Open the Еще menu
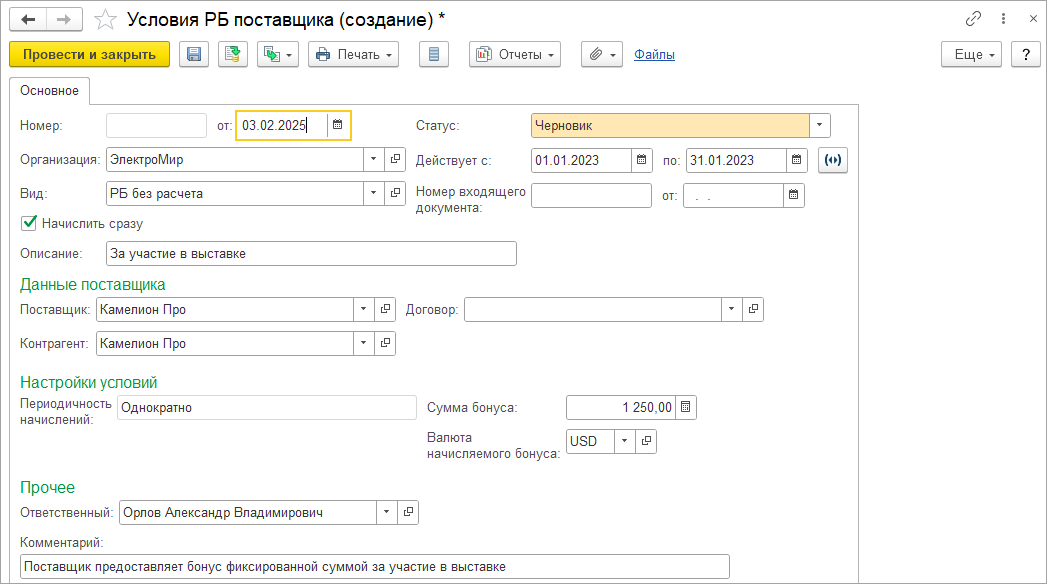The image size is (1047, 584). 971,55
